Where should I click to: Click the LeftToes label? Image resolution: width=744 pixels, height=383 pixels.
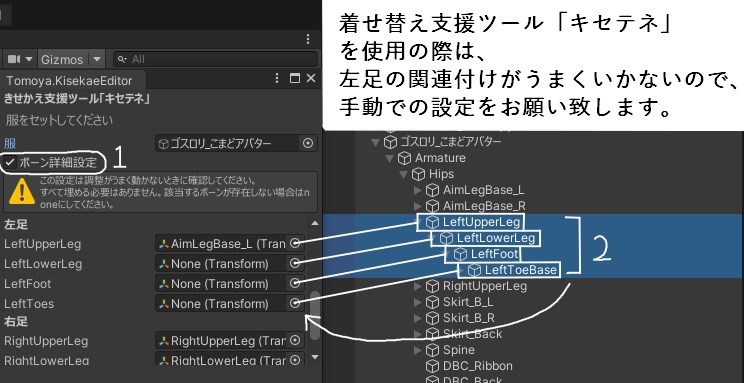(28, 303)
